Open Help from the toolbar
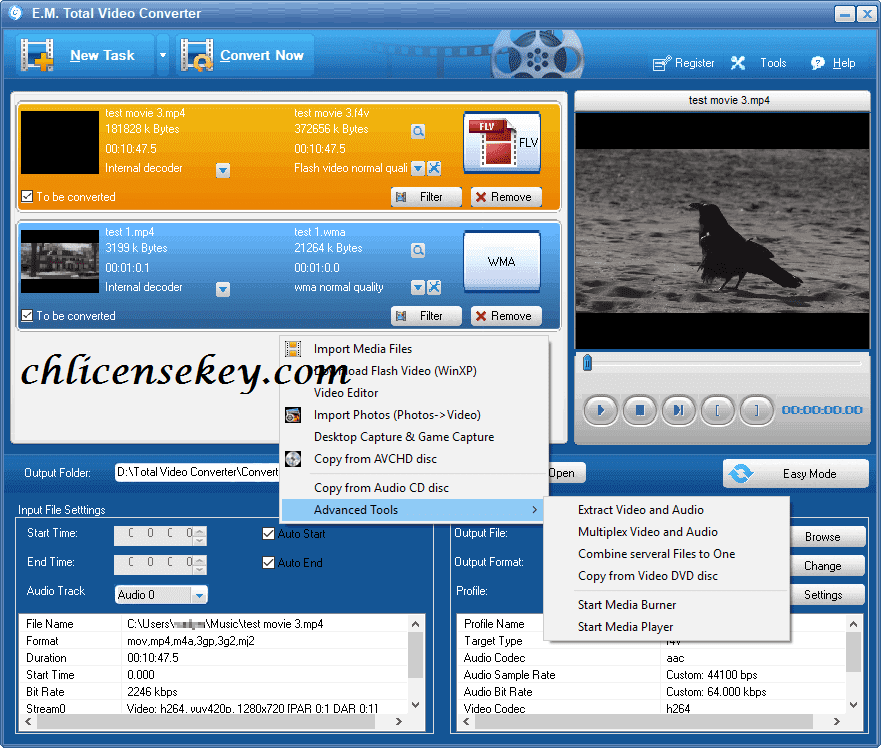Screen dimensions: 881x748 point(833,63)
